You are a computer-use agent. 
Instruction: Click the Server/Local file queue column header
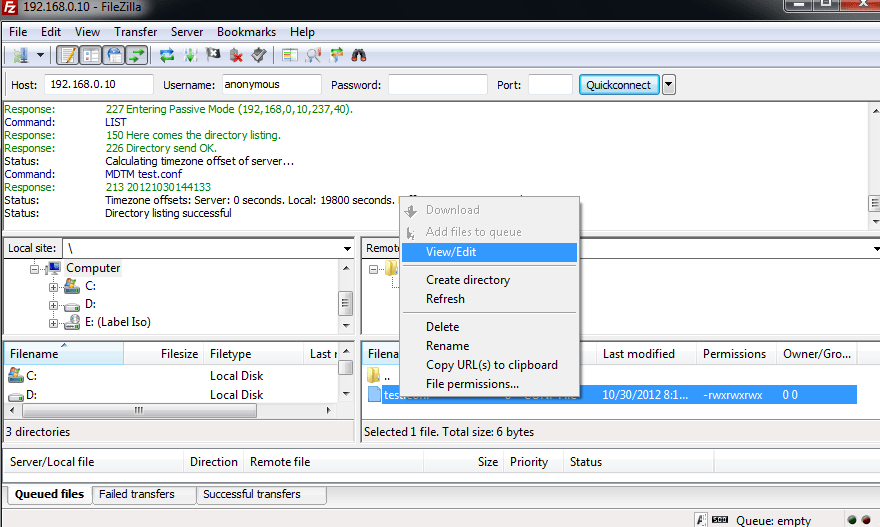tap(94, 462)
